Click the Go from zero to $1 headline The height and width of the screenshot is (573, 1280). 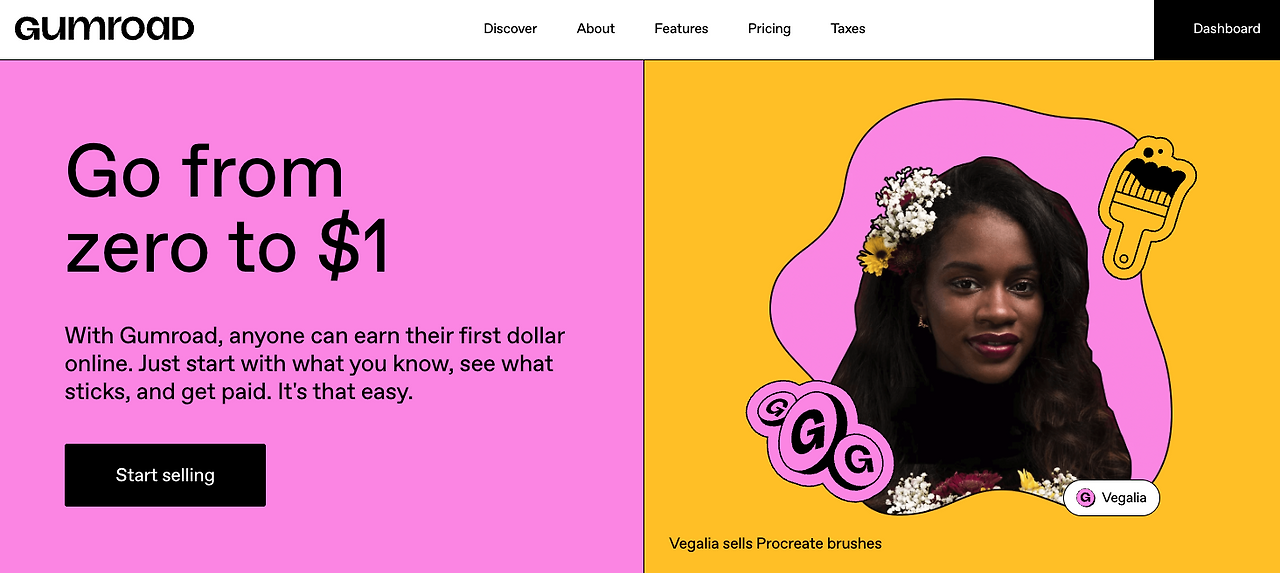click(228, 210)
